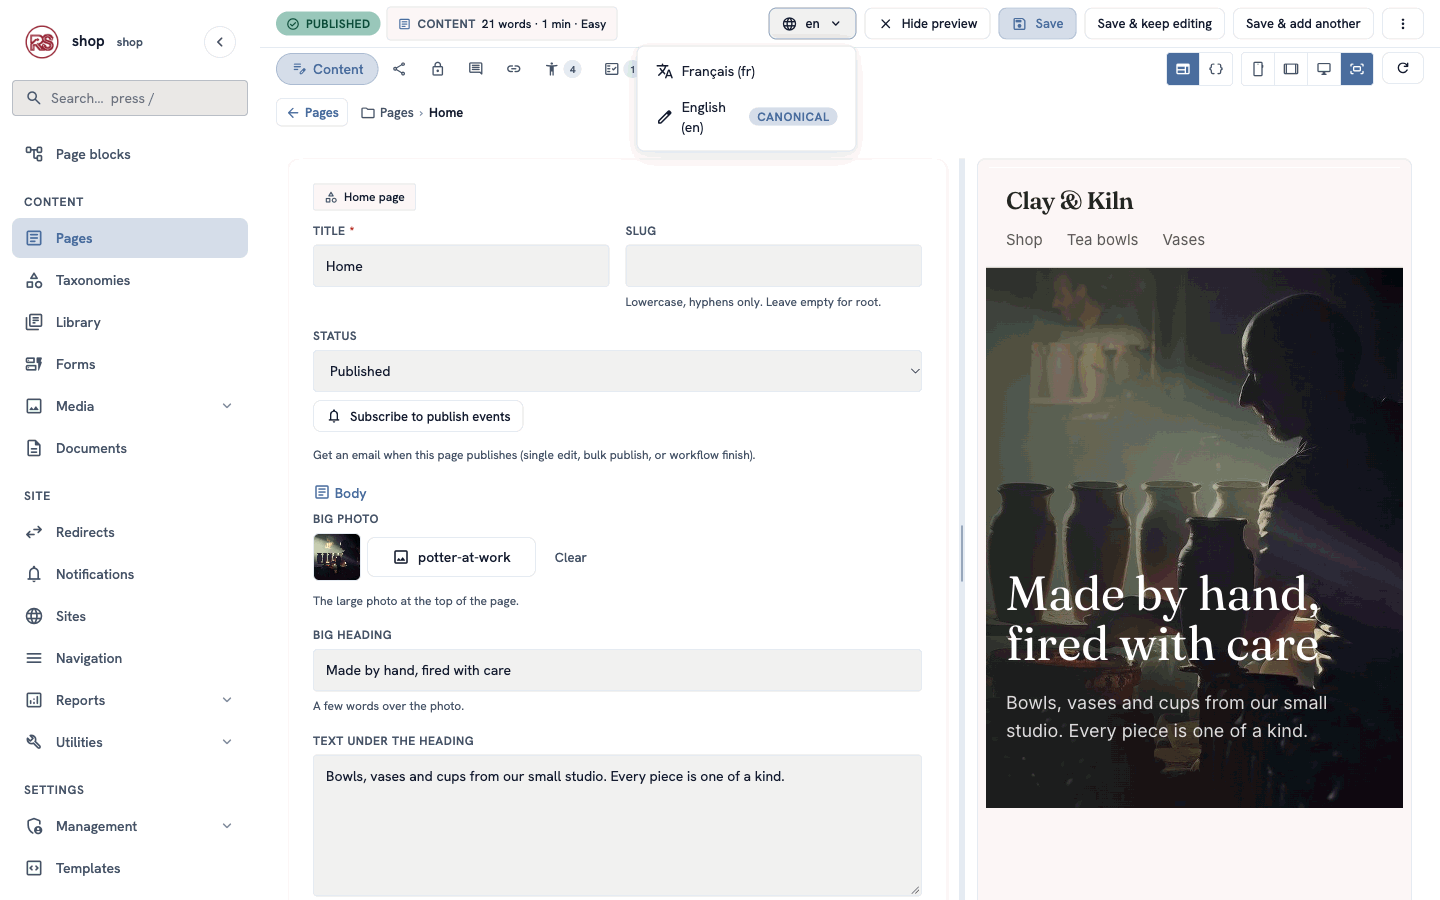Screen dimensions: 1440x900
Task: Open Page blocks in the sidebar
Action: pyautogui.click(x=130, y=154)
